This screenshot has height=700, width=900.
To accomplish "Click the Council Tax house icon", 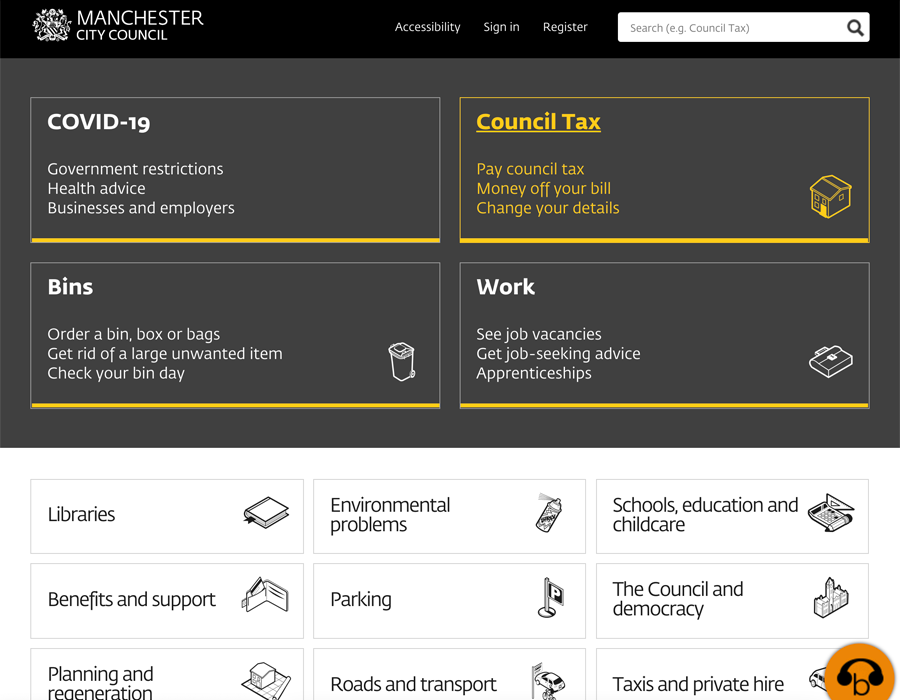I will [830, 196].
